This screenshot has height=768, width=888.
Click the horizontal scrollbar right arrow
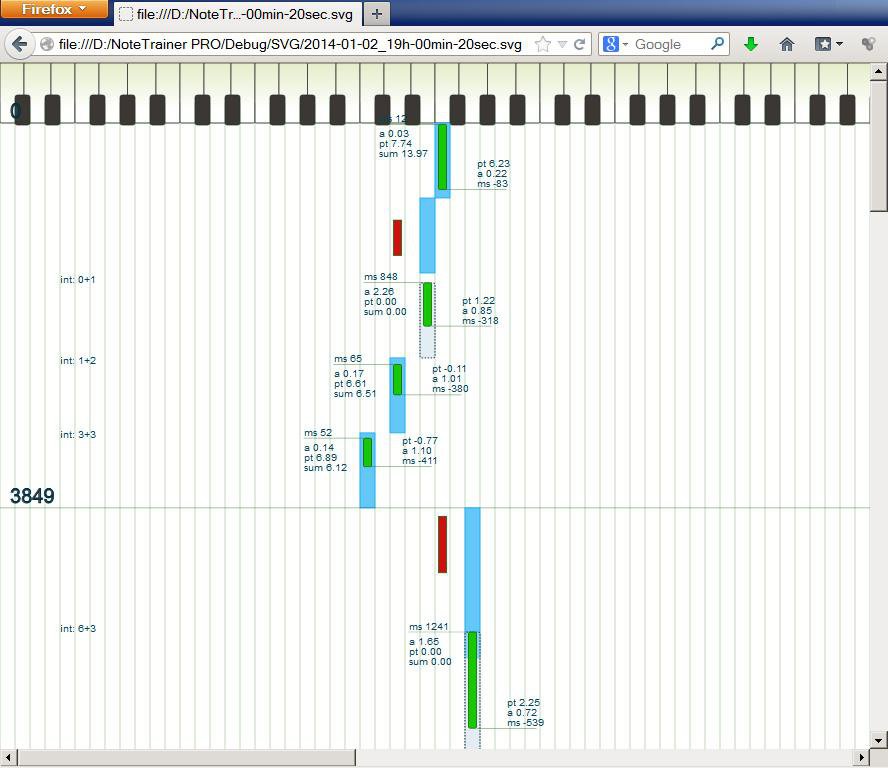pyautogui.click(x=861, y=757)
